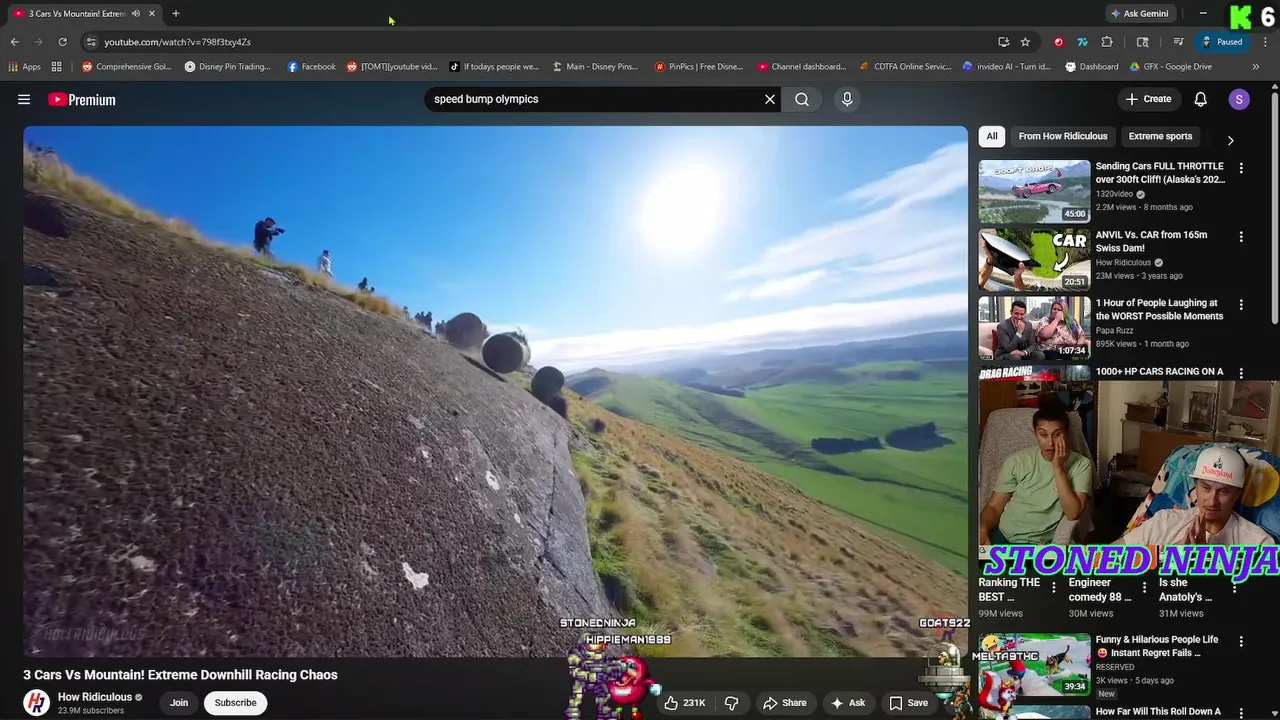Start voice search with the microphone
This screenshot has width=1280, height=720.
click(x=847, y=99)
